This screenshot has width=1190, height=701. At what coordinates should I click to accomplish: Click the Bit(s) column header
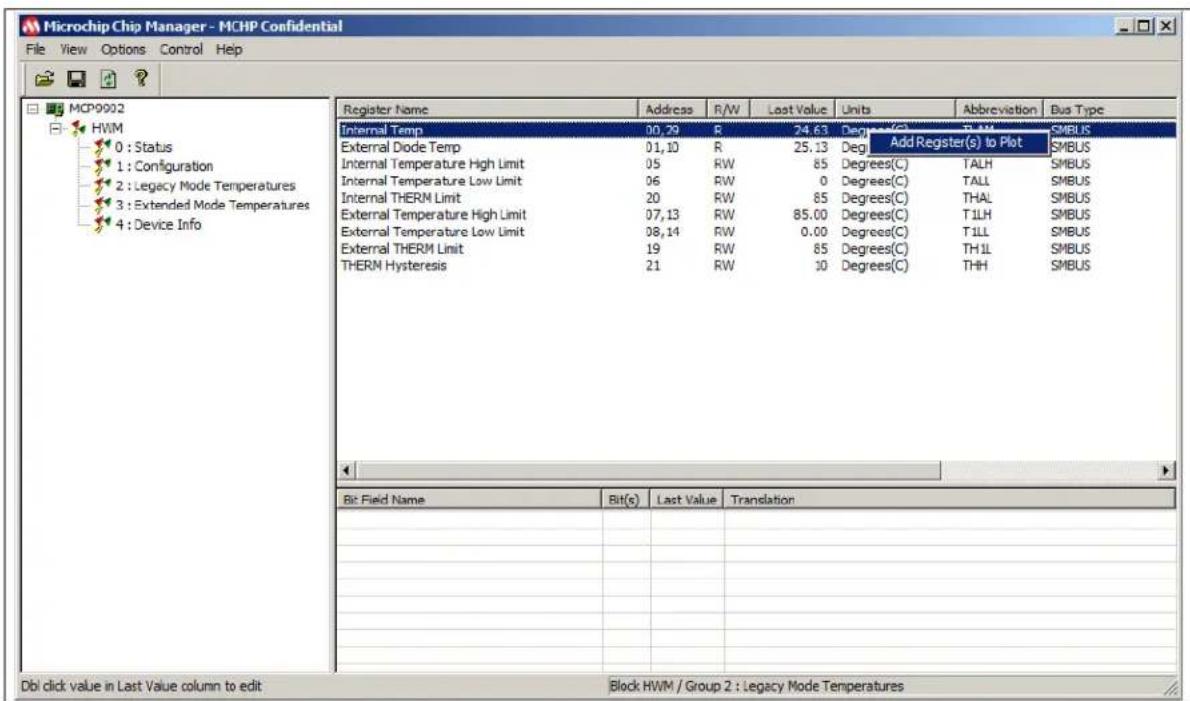626,500
